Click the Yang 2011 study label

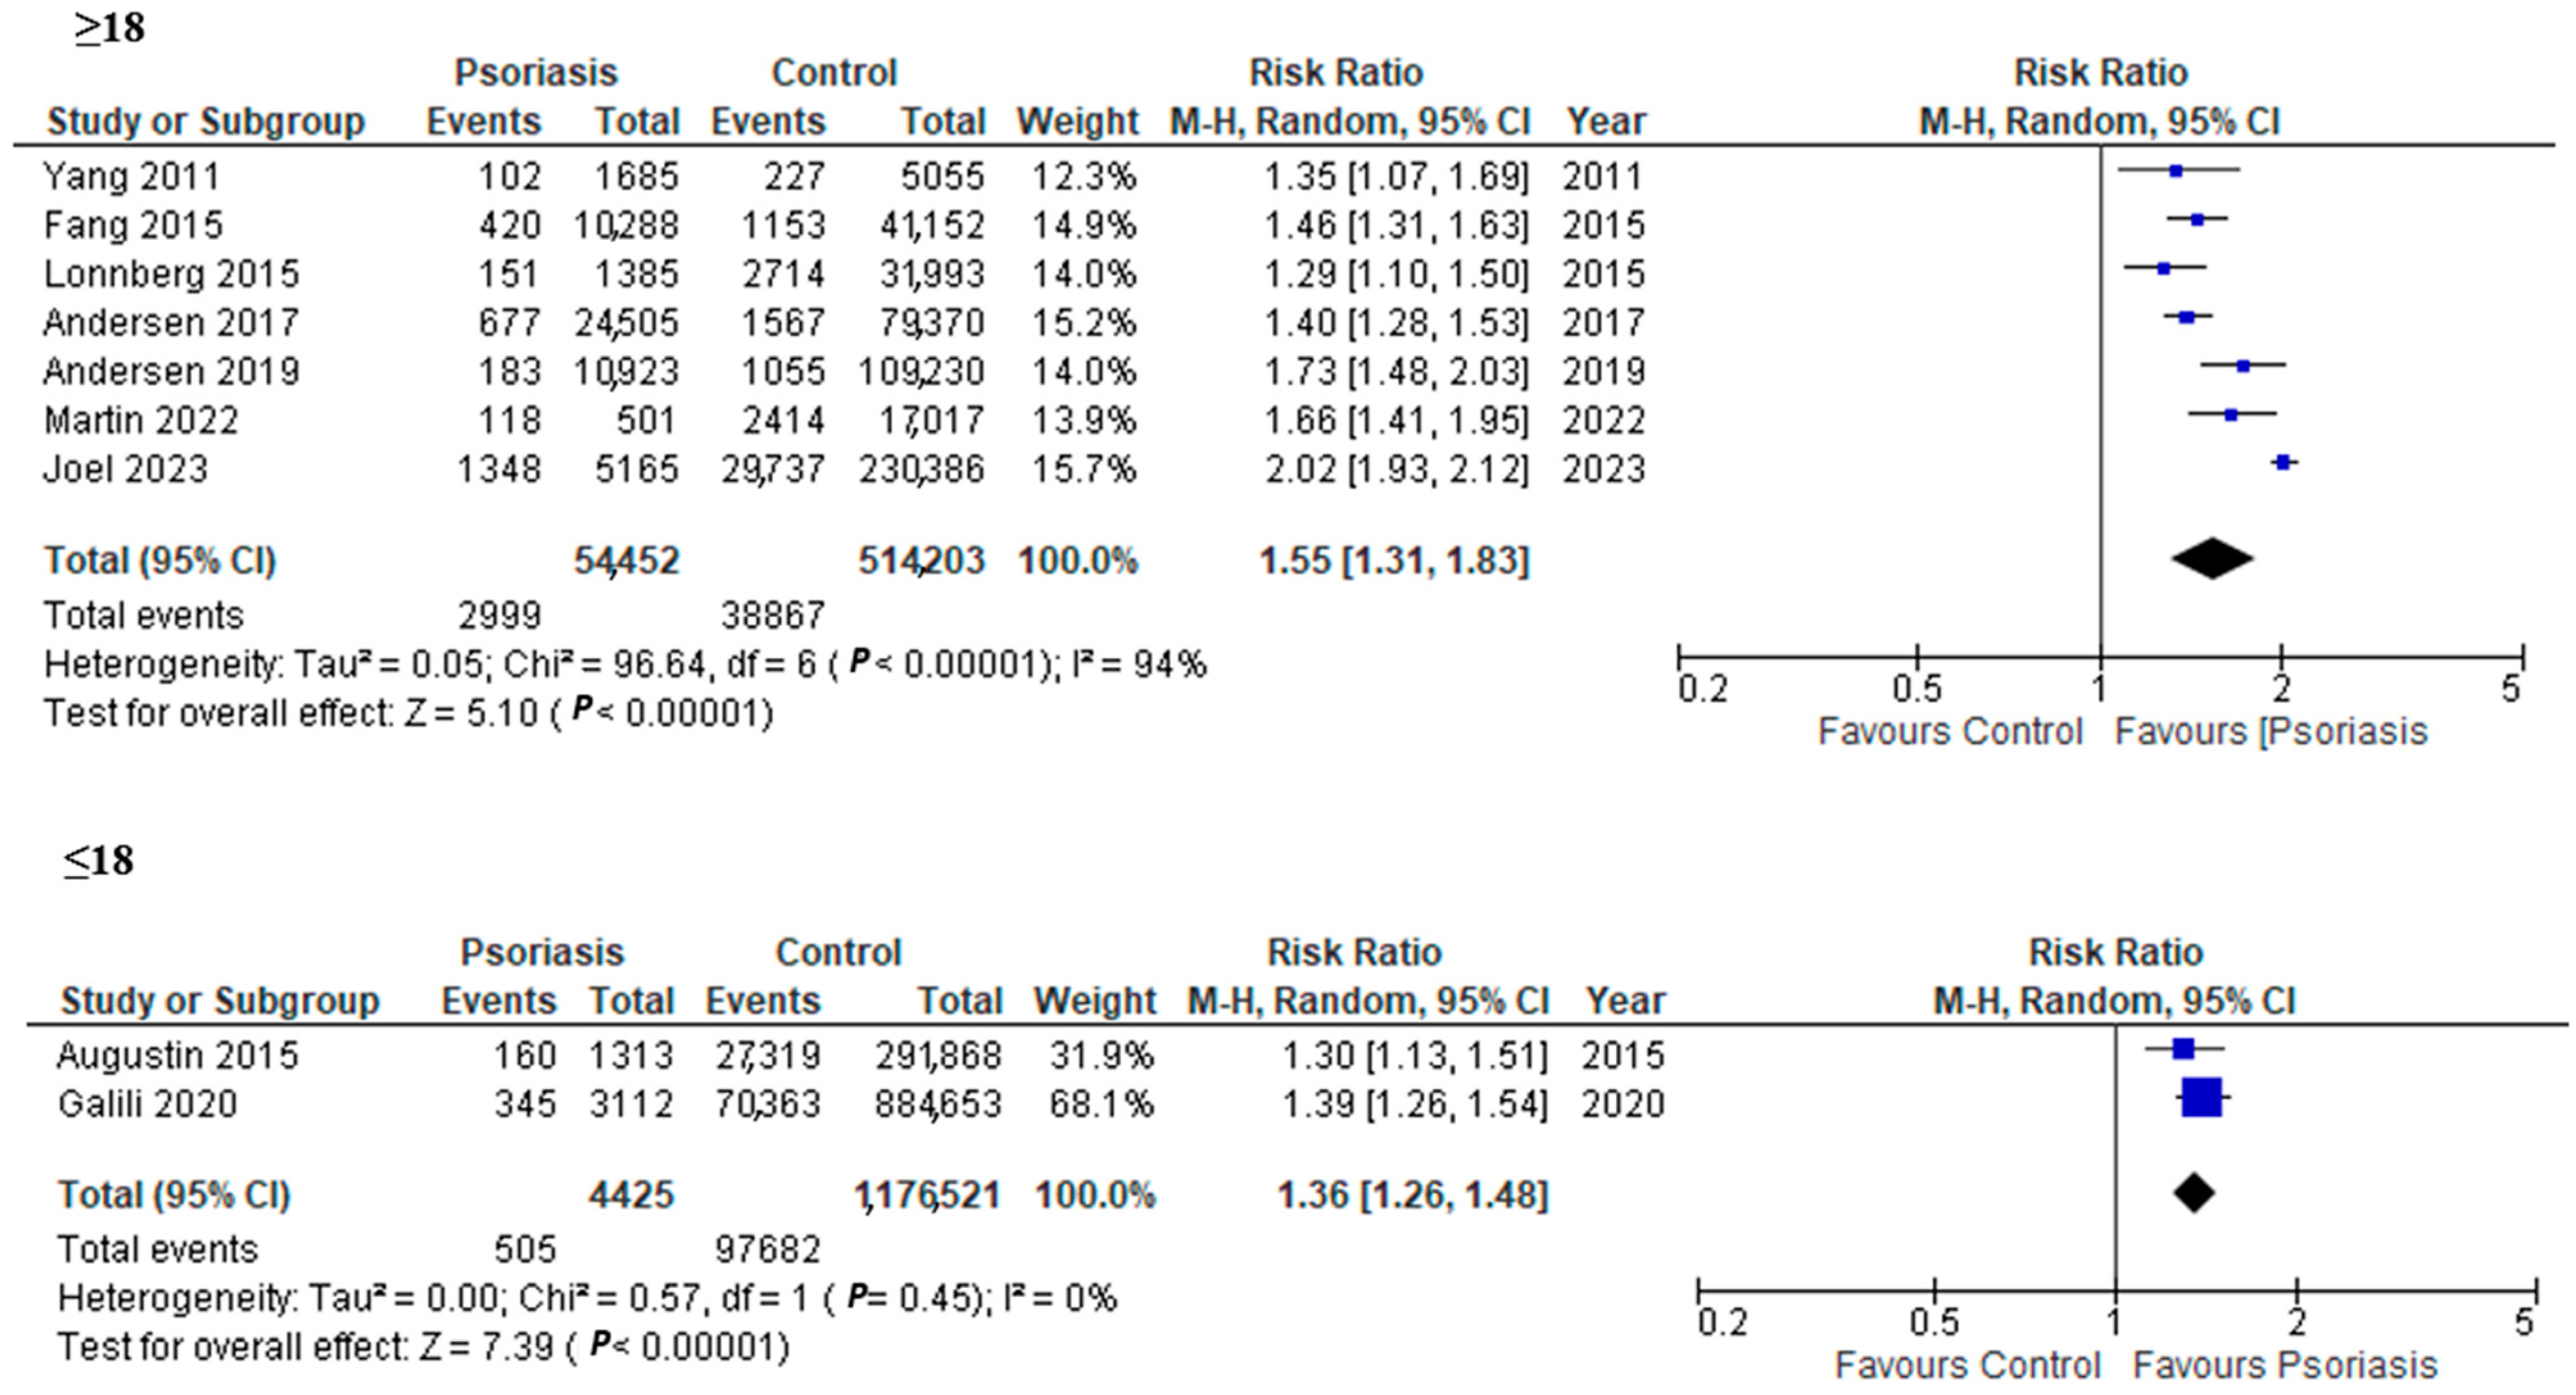coord(131,177)
